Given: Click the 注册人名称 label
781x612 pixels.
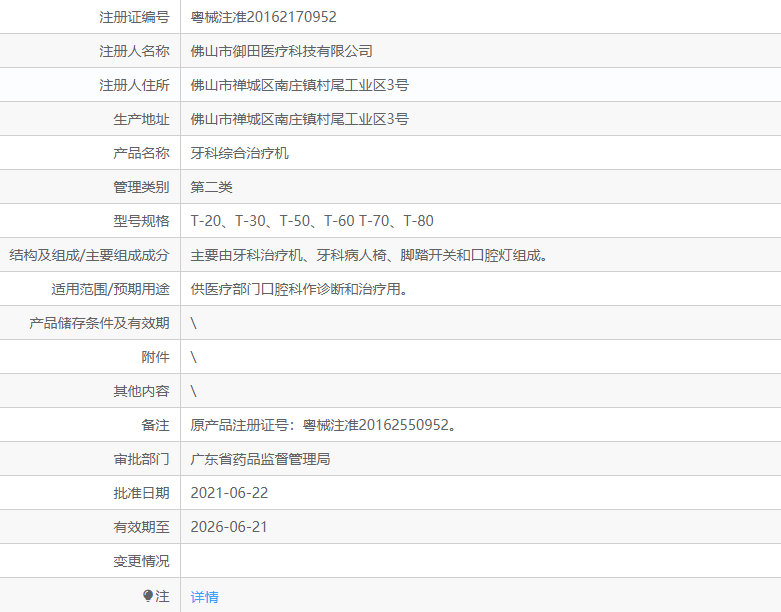Looking at the screenshot, I should (134, 51).
